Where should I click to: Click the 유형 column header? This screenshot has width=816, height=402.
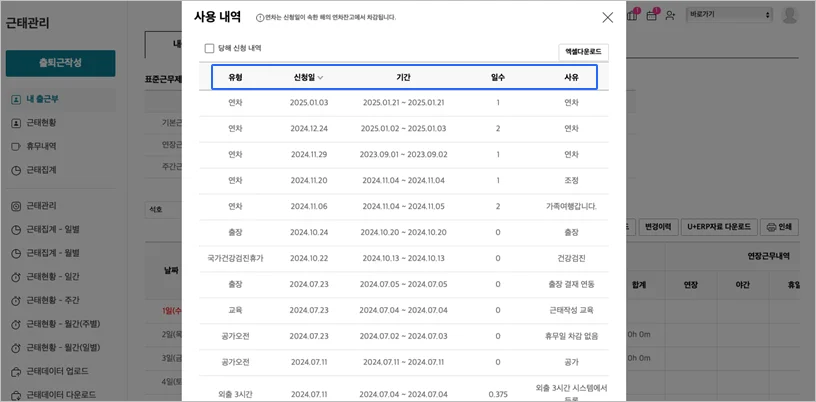point(236,78)
